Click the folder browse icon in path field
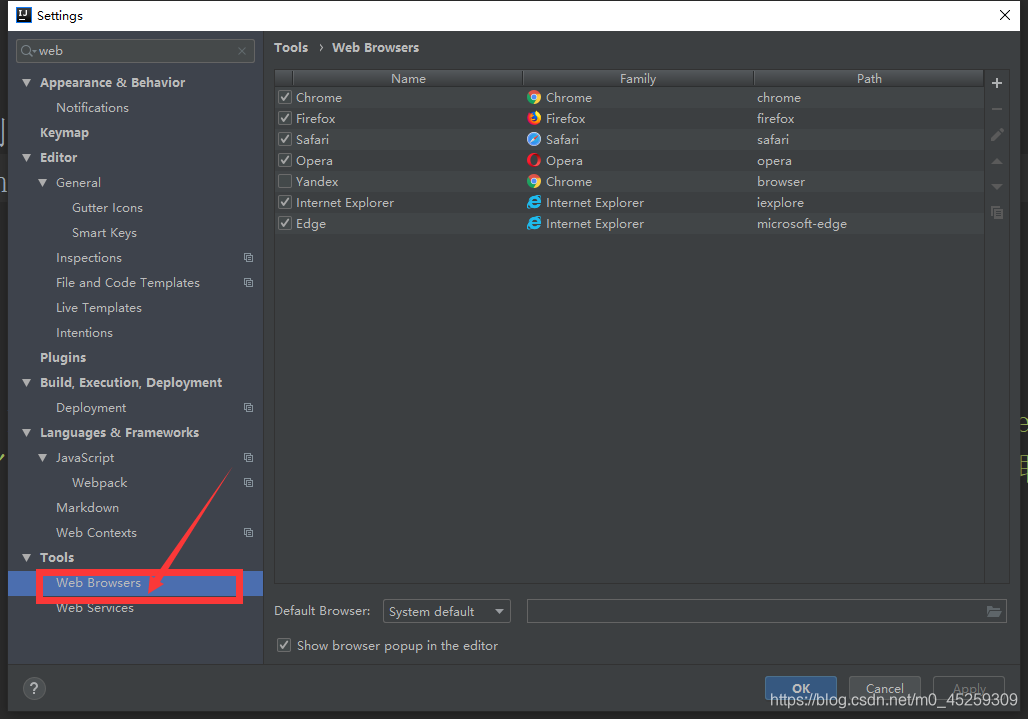 994,612
